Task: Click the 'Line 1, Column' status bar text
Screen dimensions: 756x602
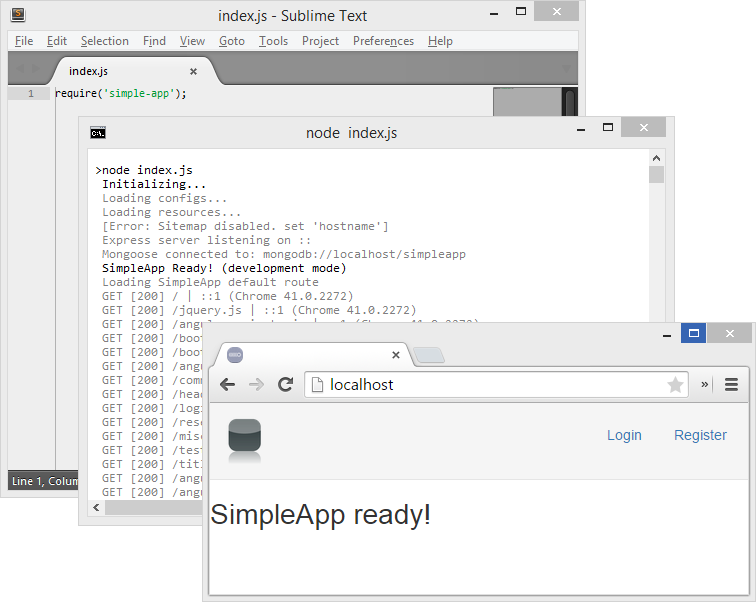Action: 45,481
